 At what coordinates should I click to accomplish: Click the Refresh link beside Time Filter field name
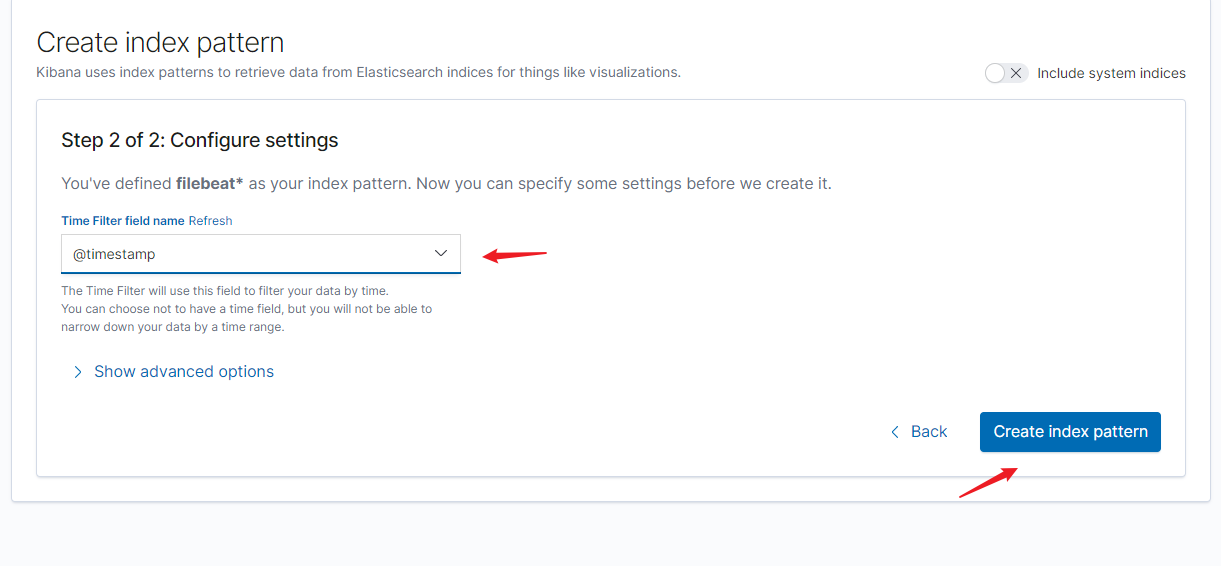[210, 220]
